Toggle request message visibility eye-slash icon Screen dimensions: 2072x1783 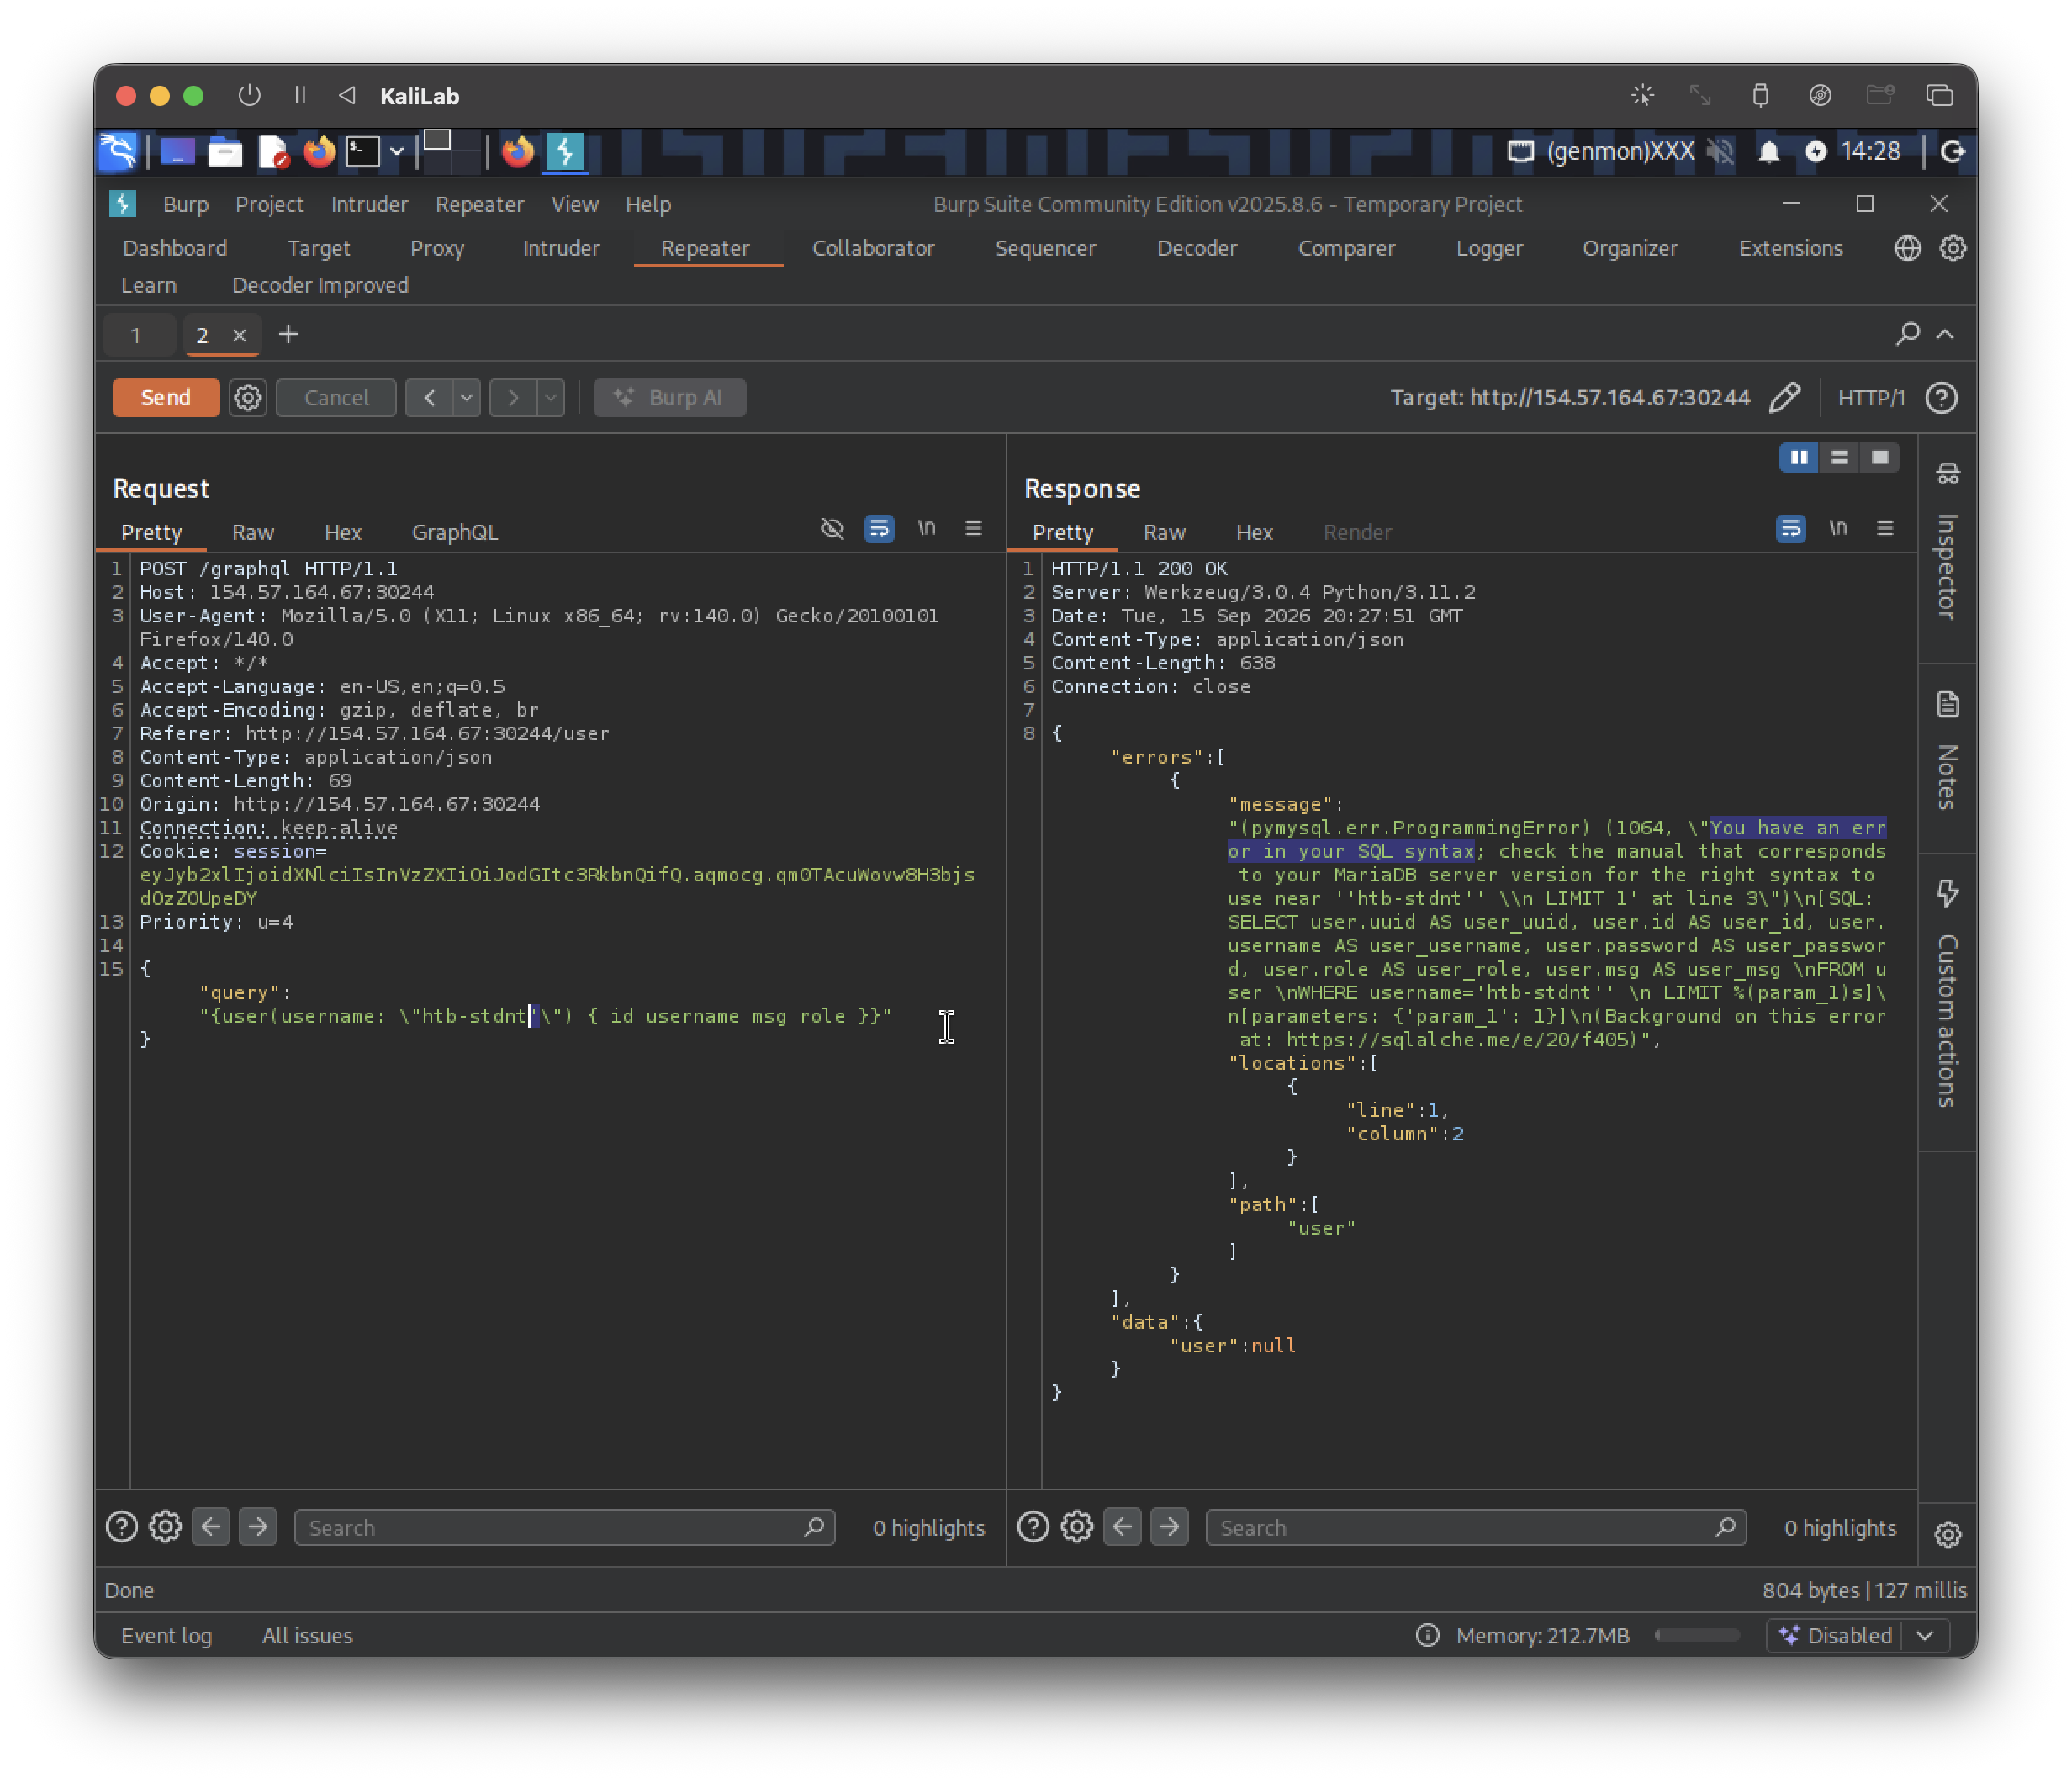[x=832, y=528]
